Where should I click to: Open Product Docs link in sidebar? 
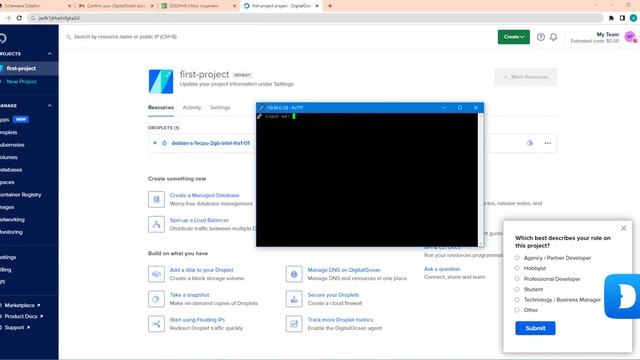click(x=23, y=316)
